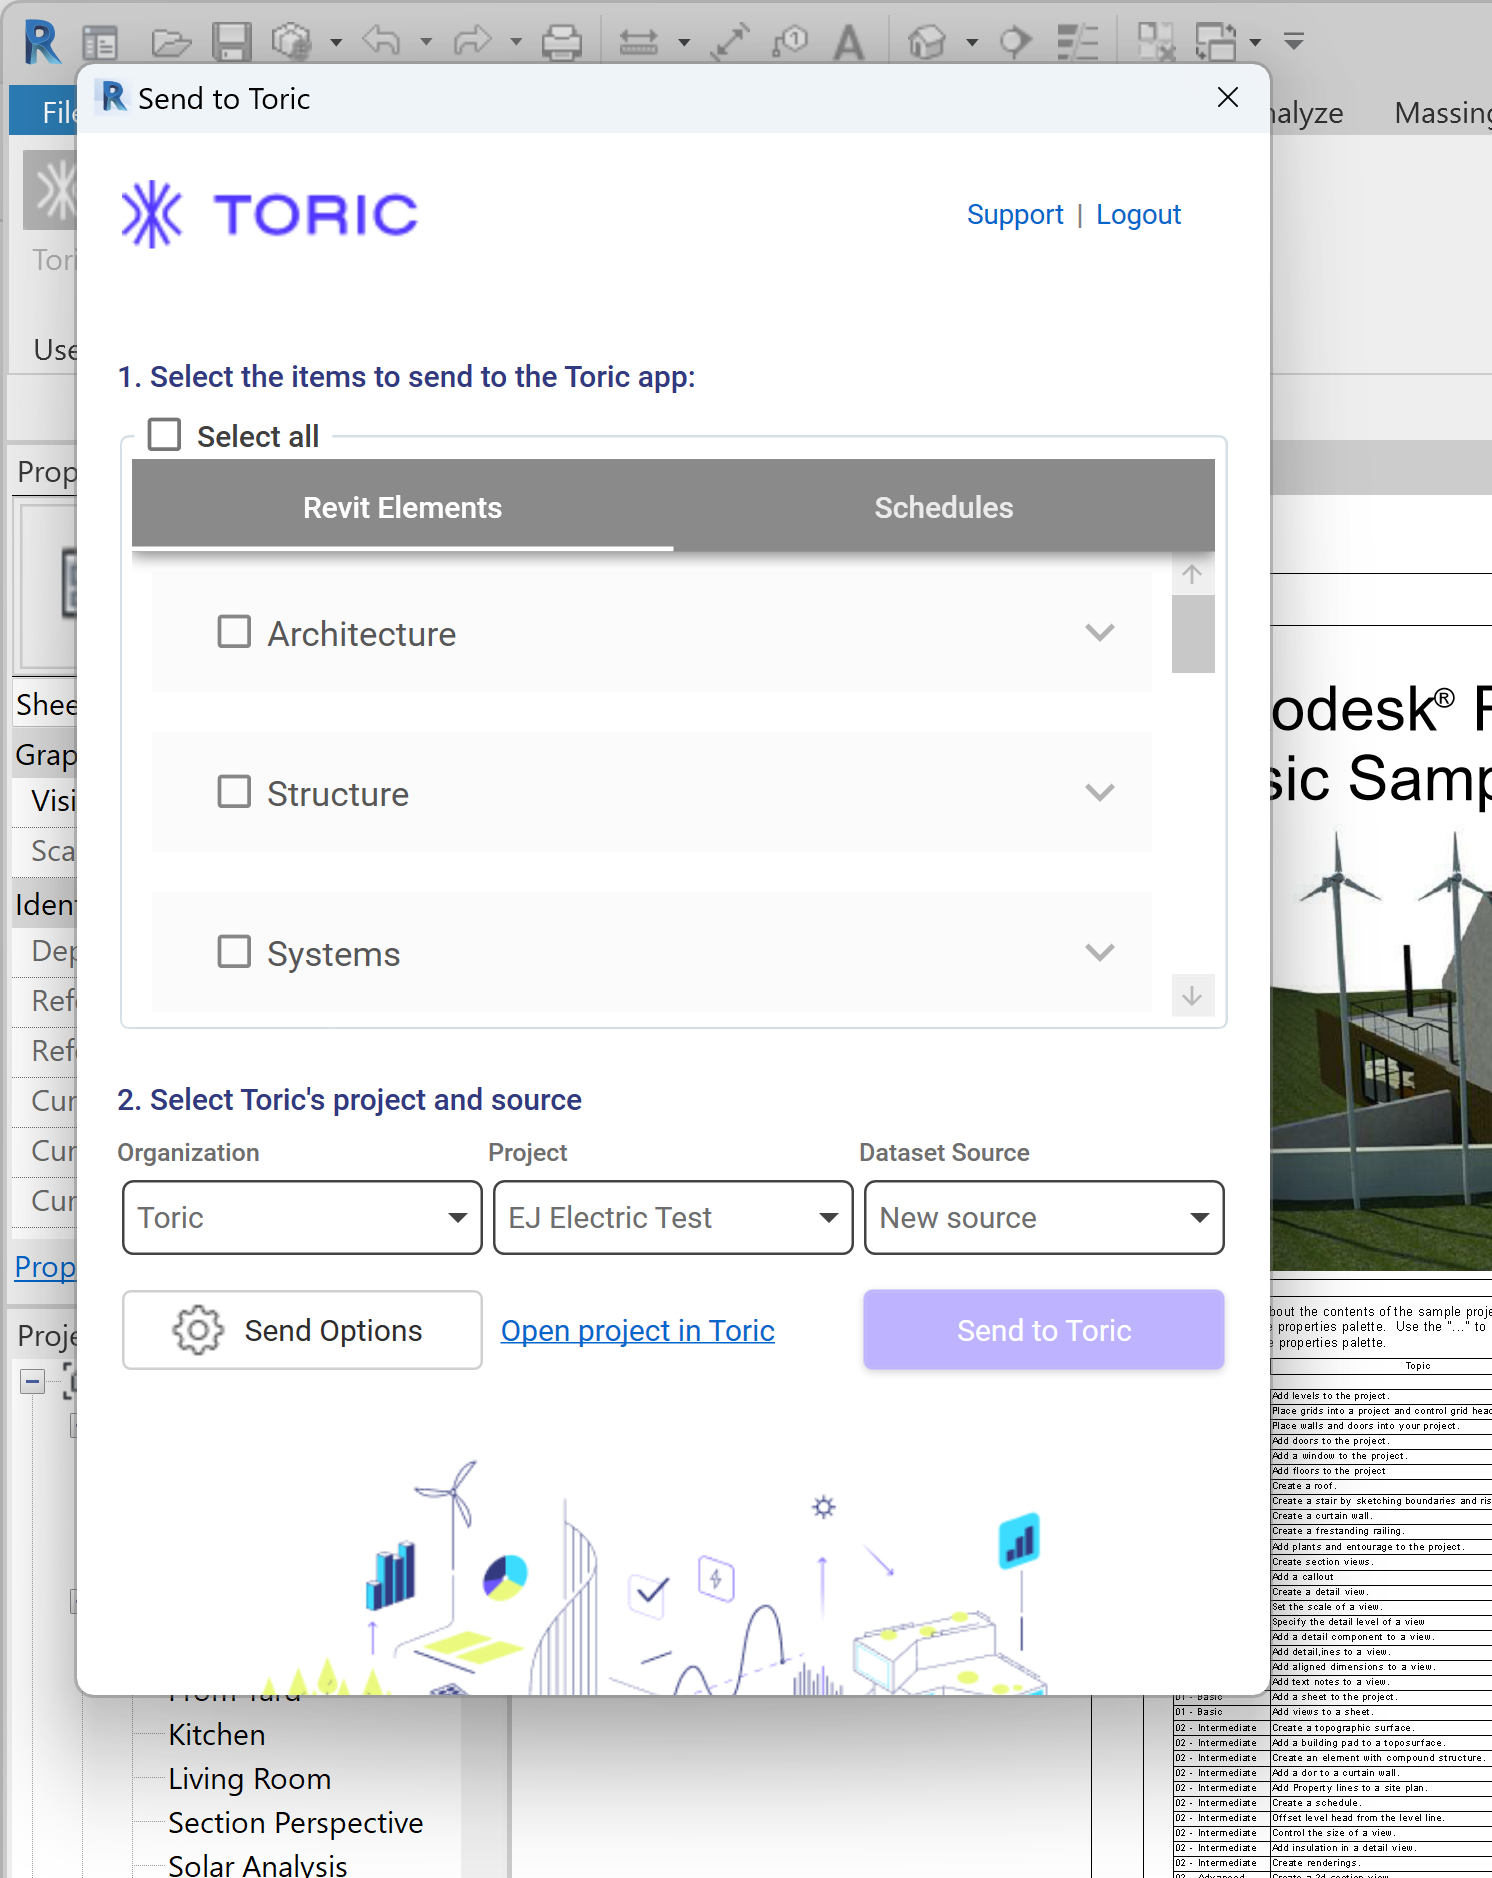Expand the Architecture category chevron
1492x1878 pixels.
click(x=1100, y=633)
